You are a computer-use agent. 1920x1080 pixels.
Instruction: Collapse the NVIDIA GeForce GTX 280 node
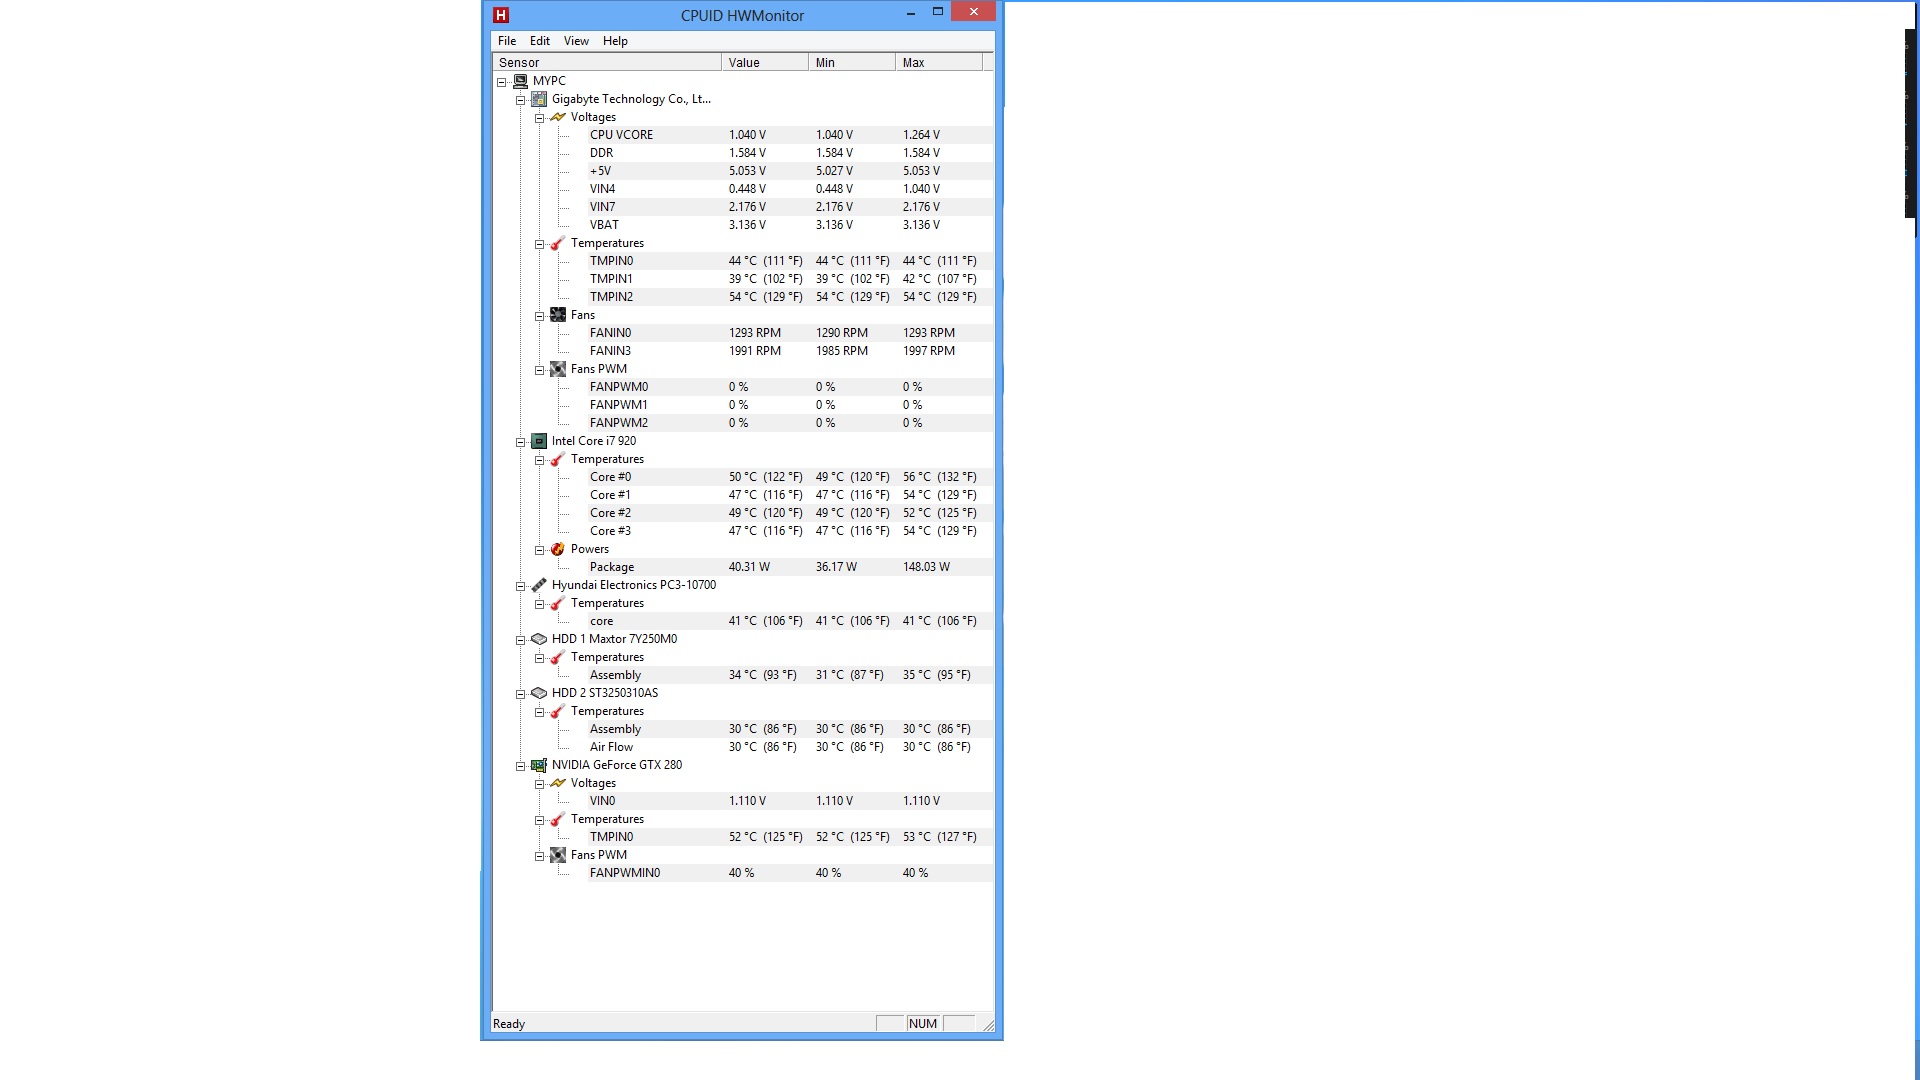[x=521, y=766]
